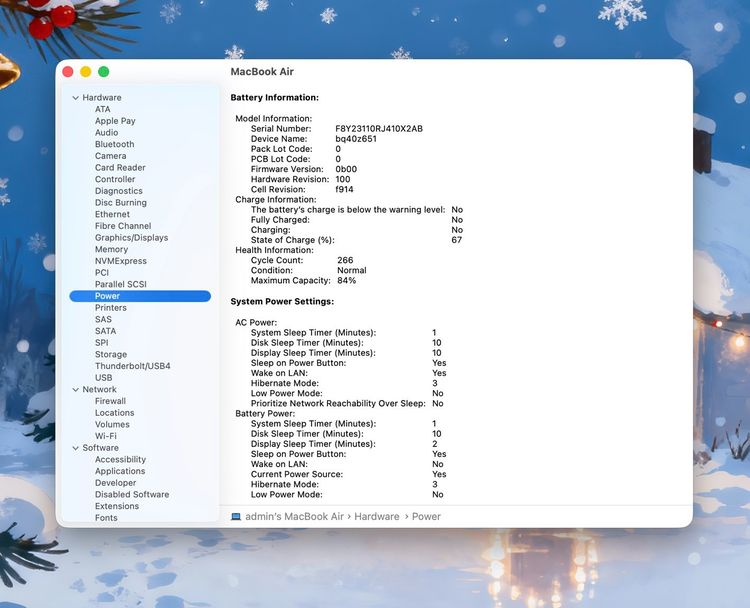This screenshot has width=750, height=608.
Task: Select SPI in the sidebar
Action: coord(101,343)
